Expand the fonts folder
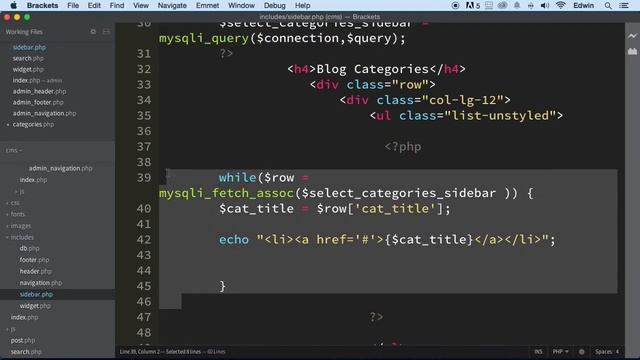This screenshot has width=640, height=360. 18,214
